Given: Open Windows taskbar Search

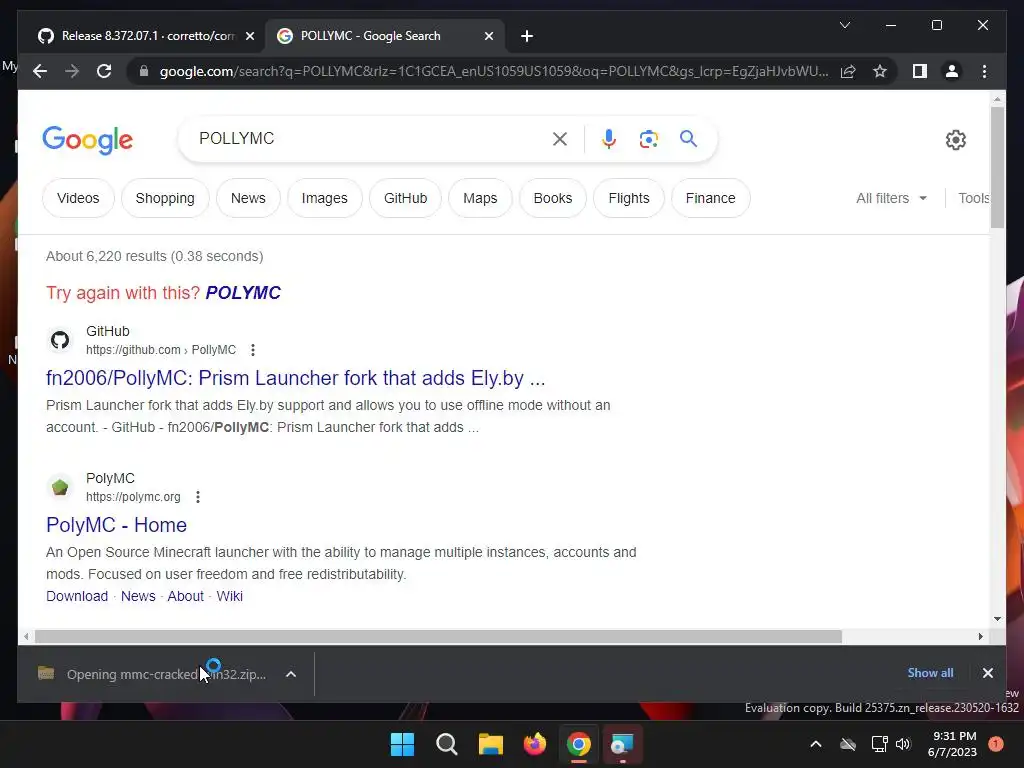Looking at the screenshot, I should coord(447,744).
